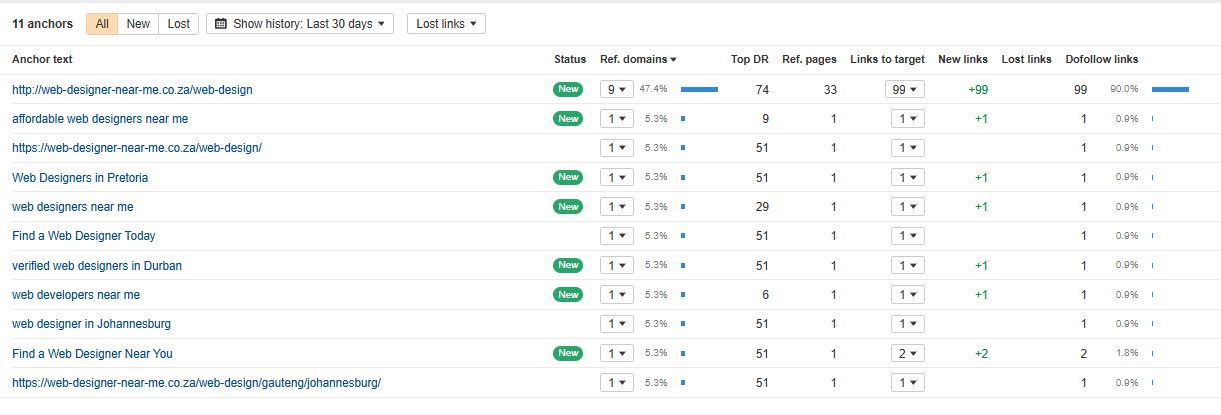
Task: Open anchor link web designer in Johannesburg
Action: 91,324
